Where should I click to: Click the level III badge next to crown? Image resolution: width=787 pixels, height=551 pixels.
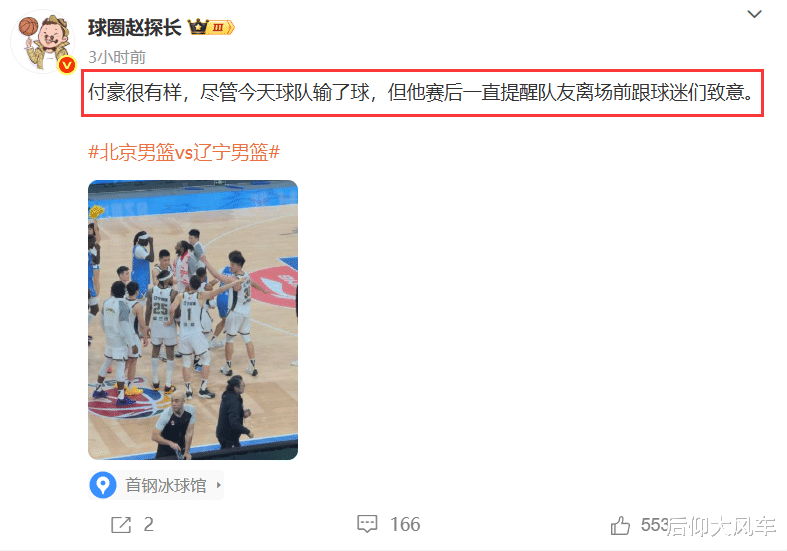pos(221,27)
